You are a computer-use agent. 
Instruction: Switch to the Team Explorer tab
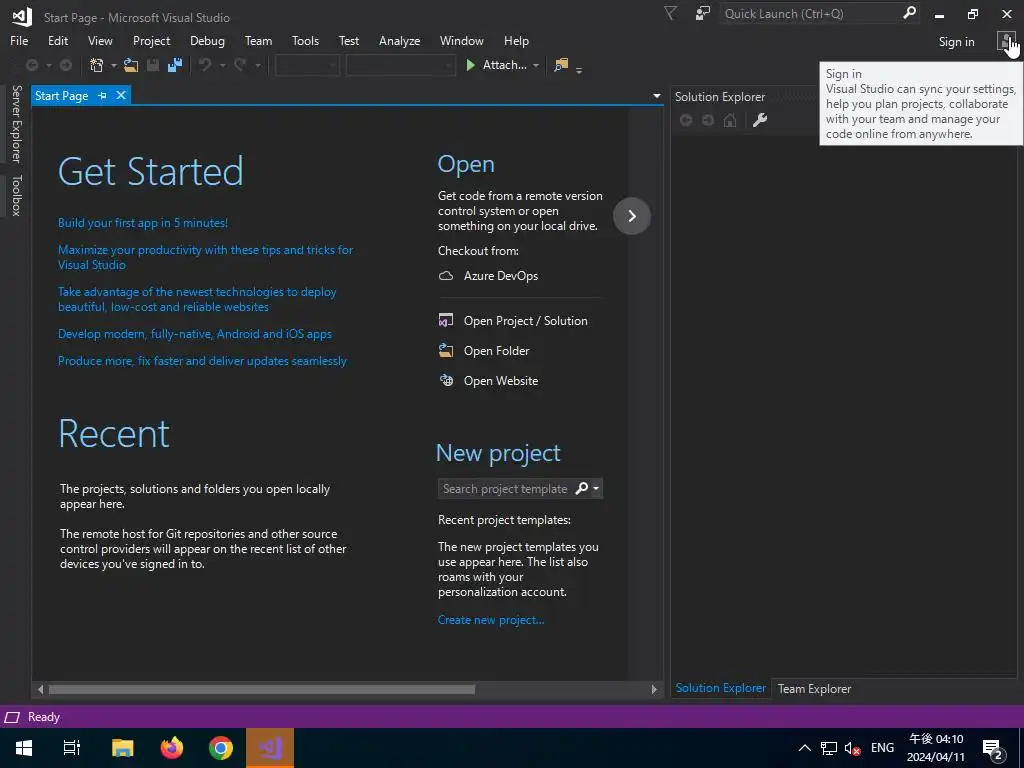point(814,688)
